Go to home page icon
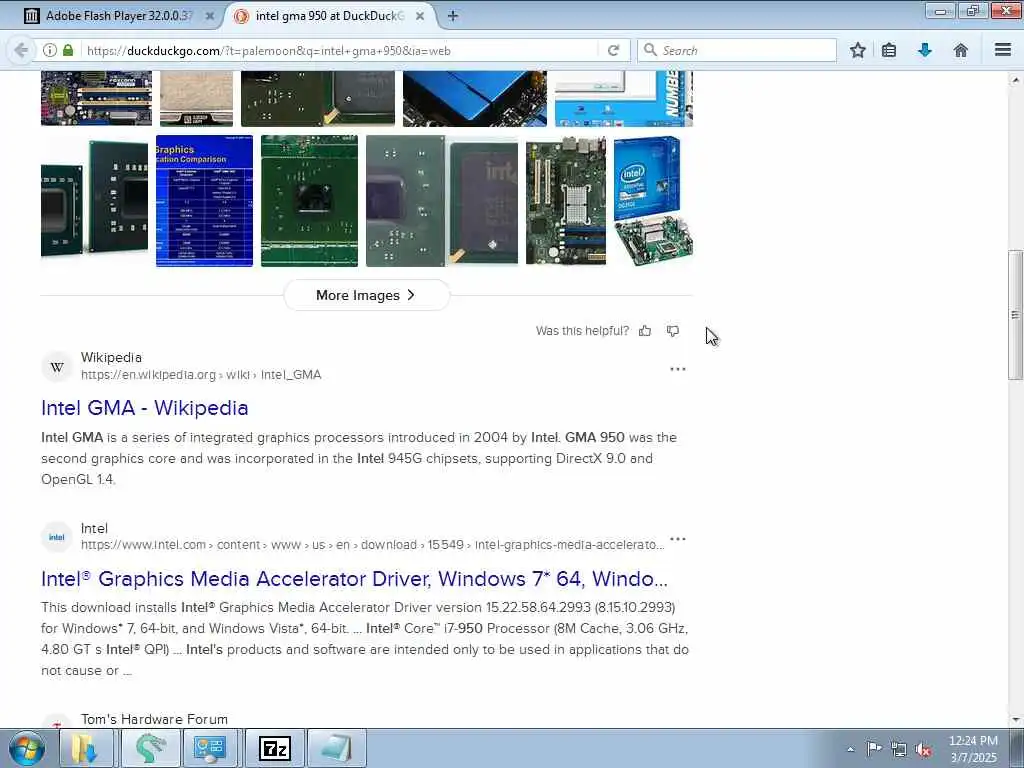 (x=961, y=50)
